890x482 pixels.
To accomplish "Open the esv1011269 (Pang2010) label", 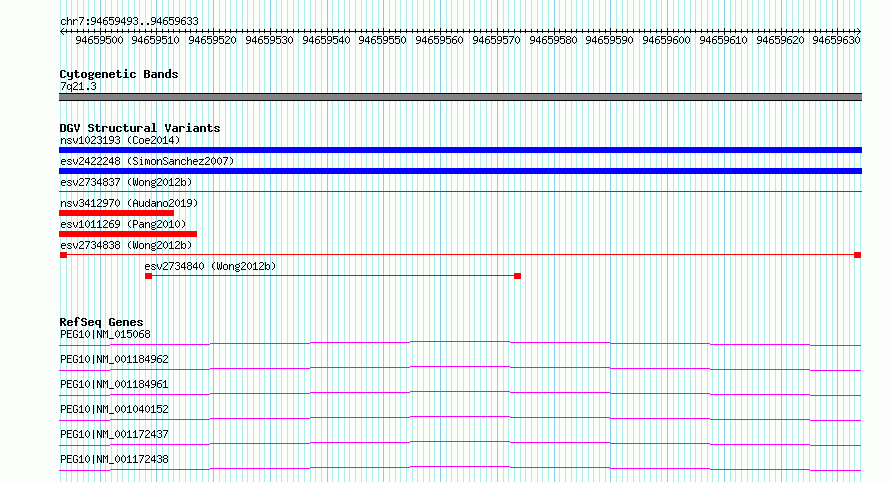I will [123, 224].
